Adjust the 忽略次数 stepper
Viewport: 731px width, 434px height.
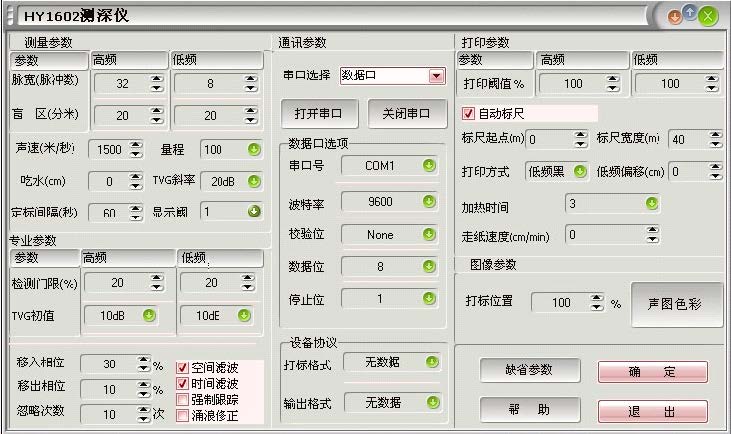click(x=144, y=414)
